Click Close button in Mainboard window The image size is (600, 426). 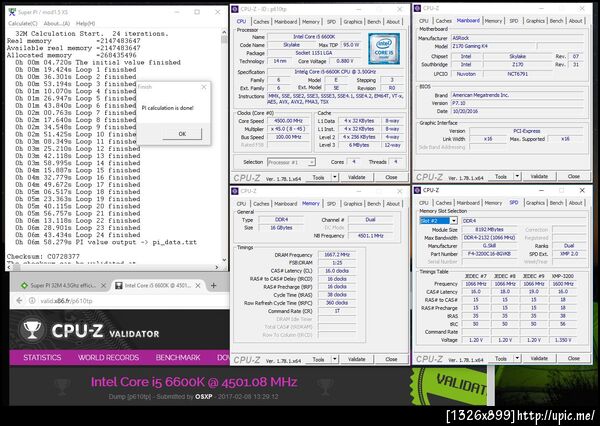(574, 176)
